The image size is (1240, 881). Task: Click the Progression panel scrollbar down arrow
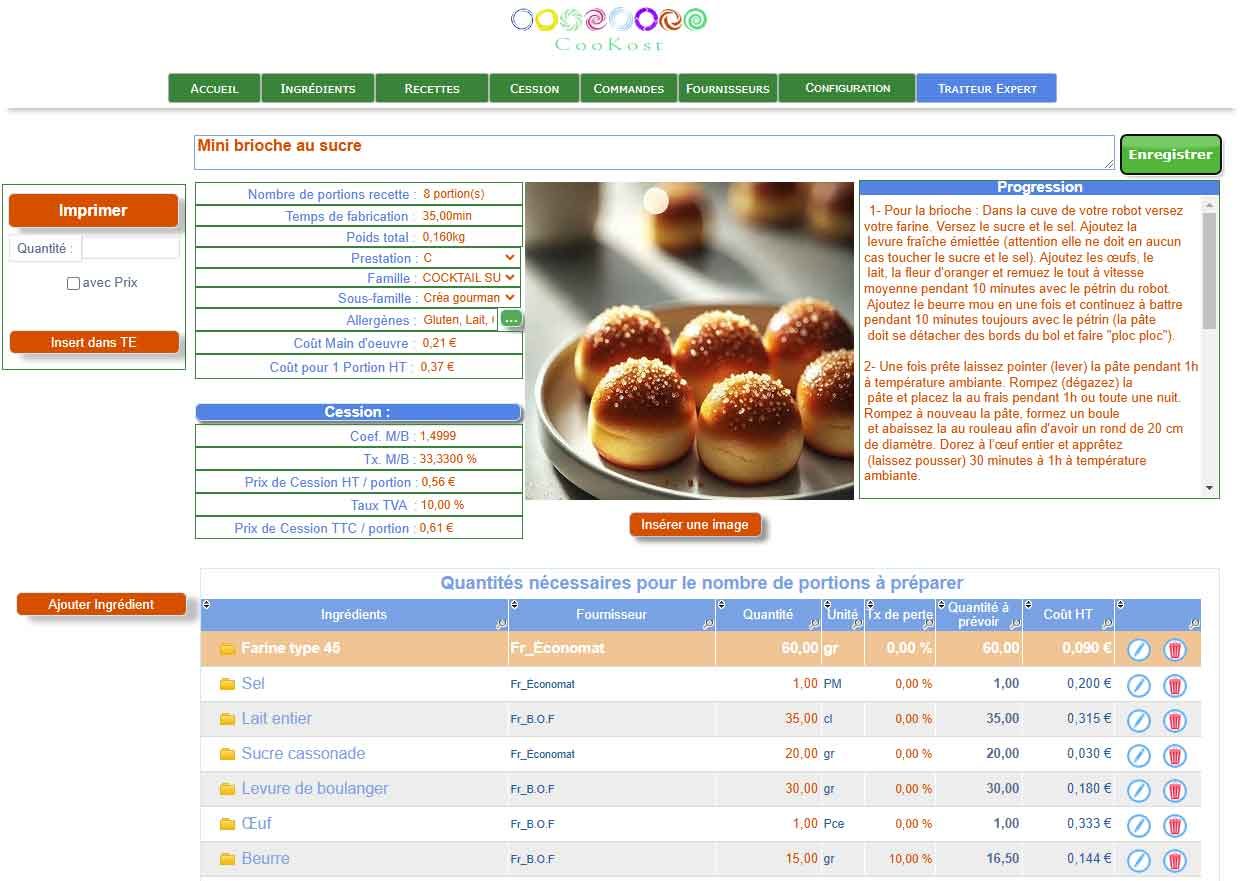(1210, 488)
